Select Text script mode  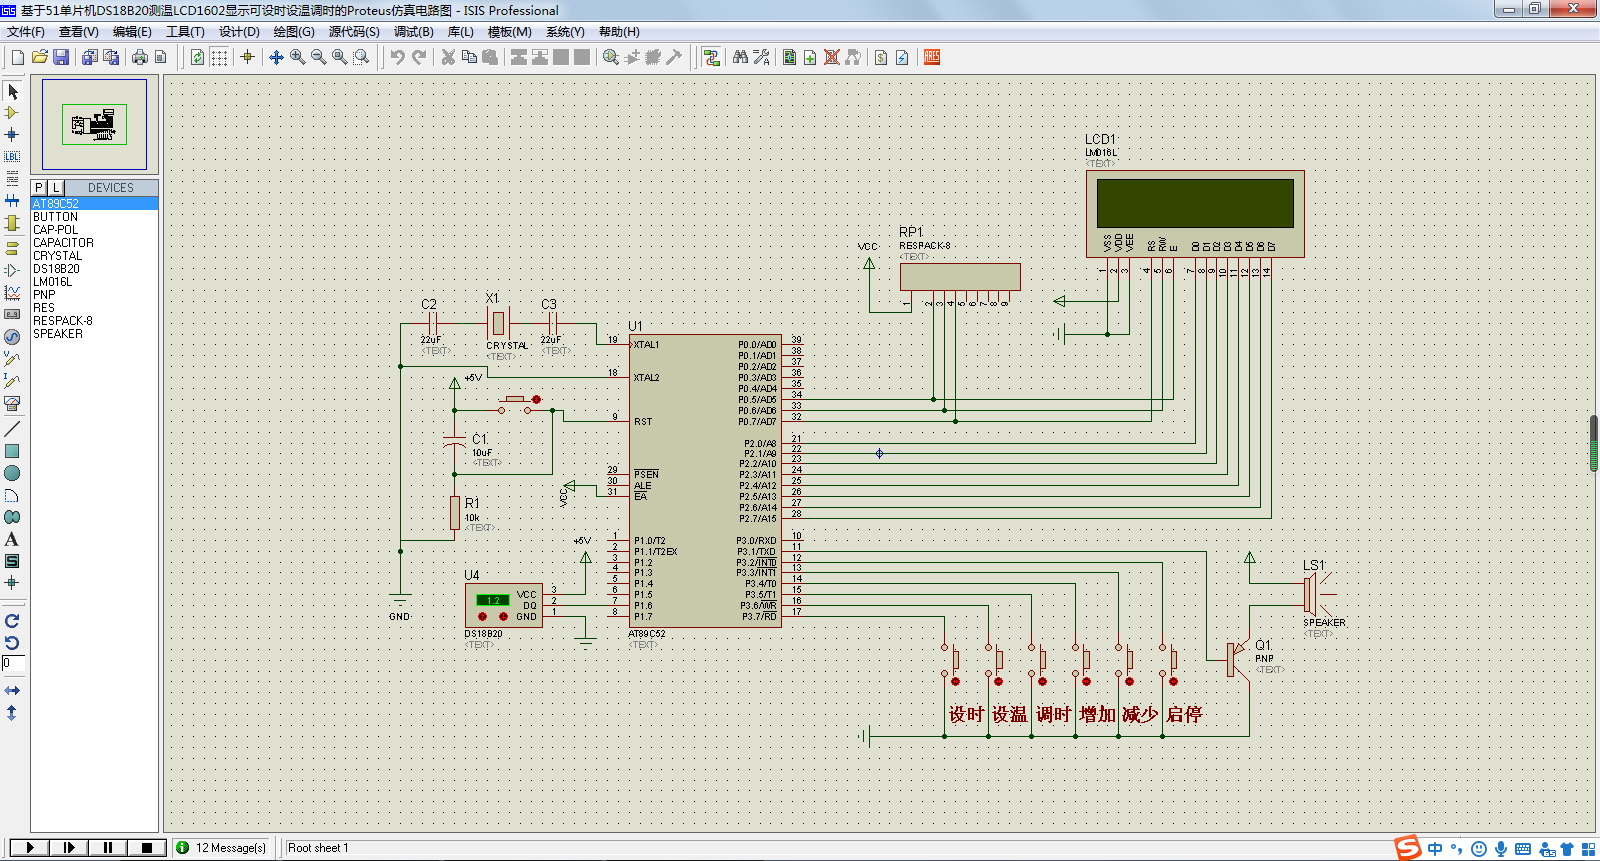(x=12, y=178)
